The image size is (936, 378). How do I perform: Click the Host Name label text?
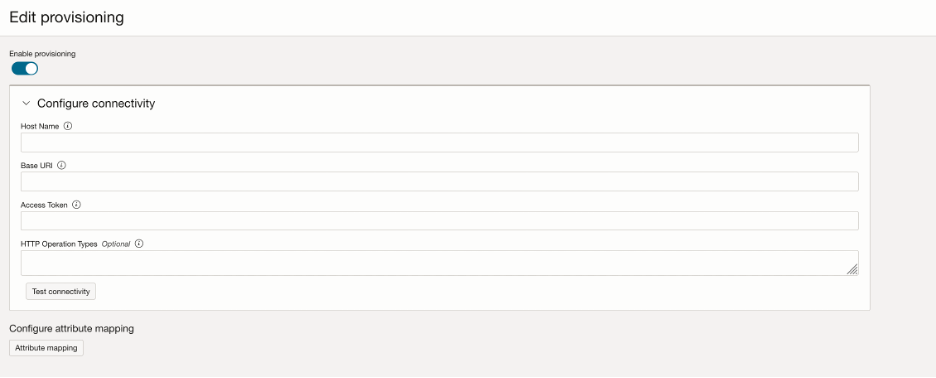pos(40,127)
